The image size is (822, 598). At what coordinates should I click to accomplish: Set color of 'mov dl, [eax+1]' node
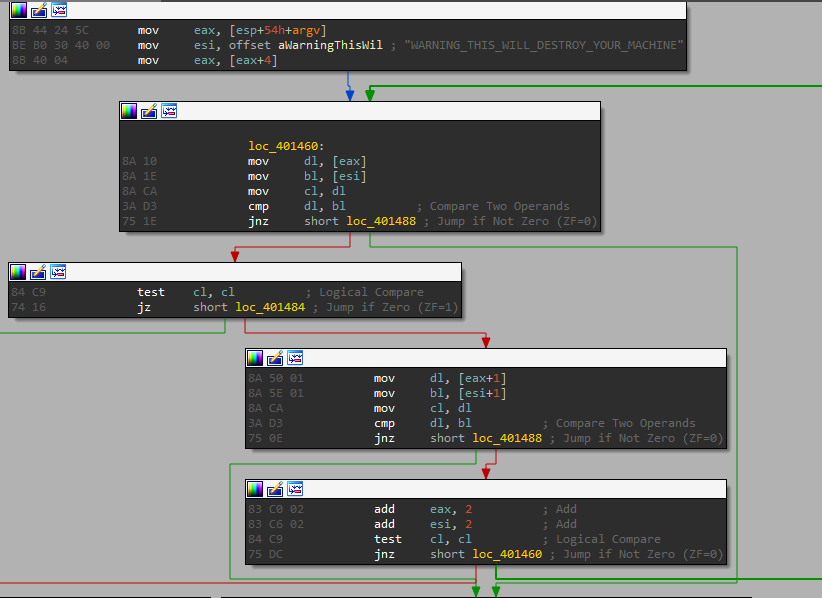[x=256, y=358]
